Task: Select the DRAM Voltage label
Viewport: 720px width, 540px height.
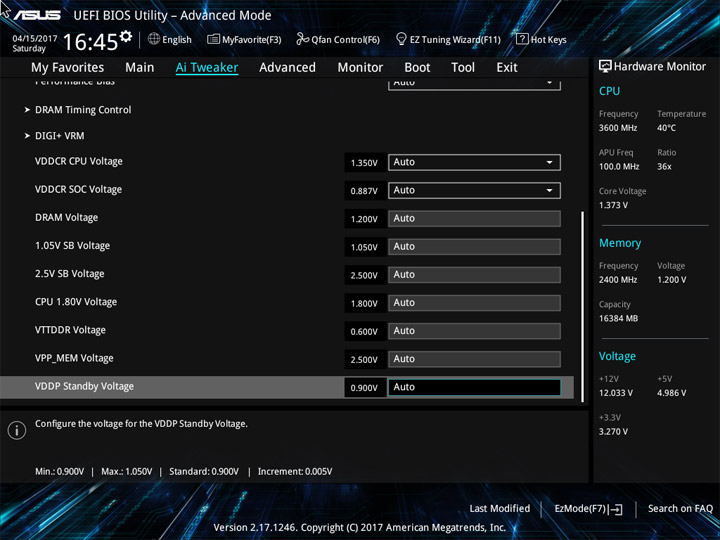Action: pos(67,218)
